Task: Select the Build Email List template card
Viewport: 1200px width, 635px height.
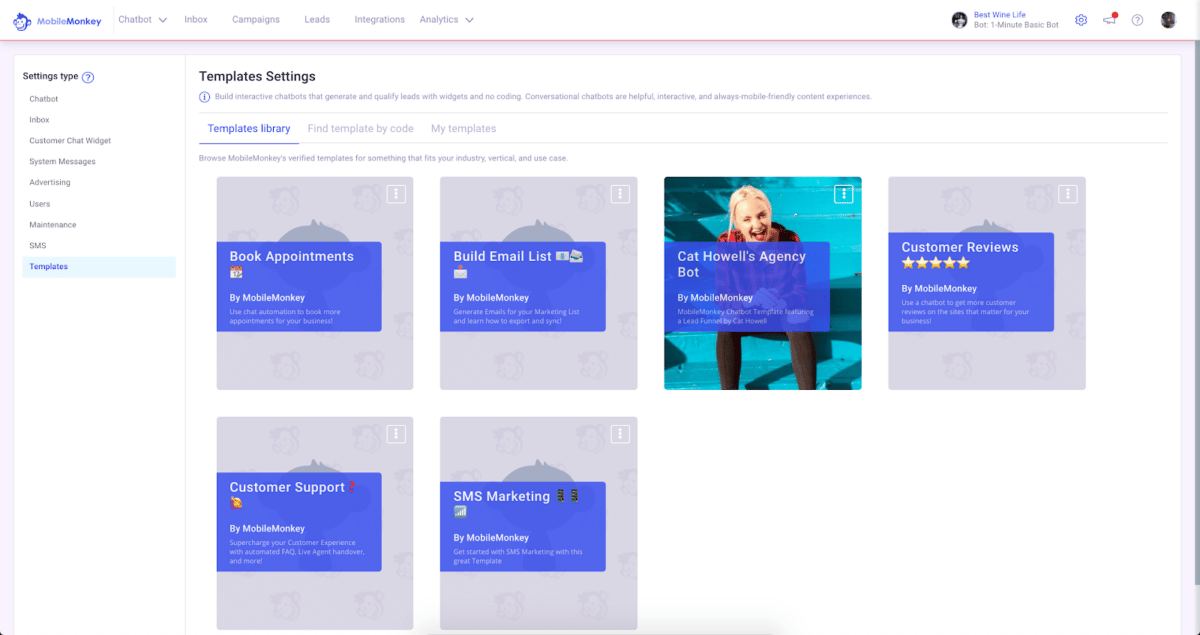Action: (539, 283)
